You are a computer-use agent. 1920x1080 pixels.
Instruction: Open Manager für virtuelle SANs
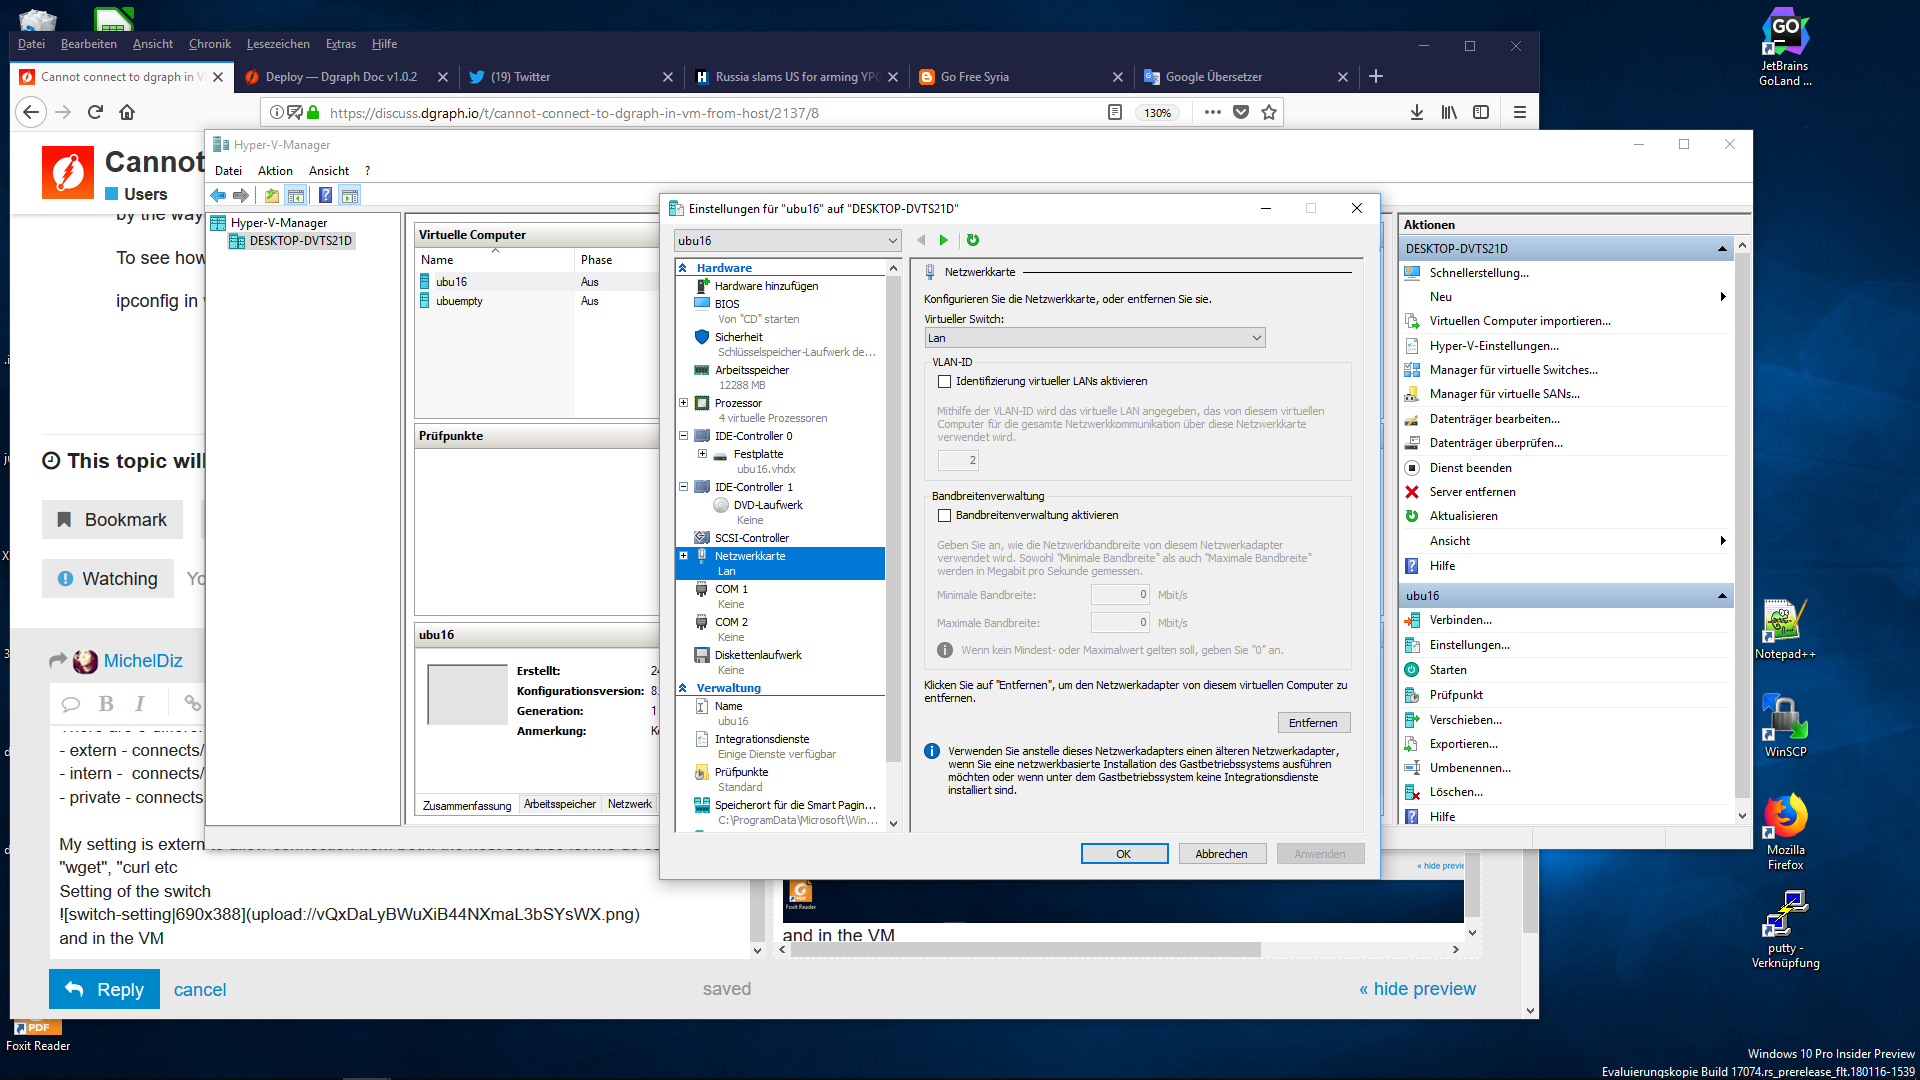(x=1504, y=394)
